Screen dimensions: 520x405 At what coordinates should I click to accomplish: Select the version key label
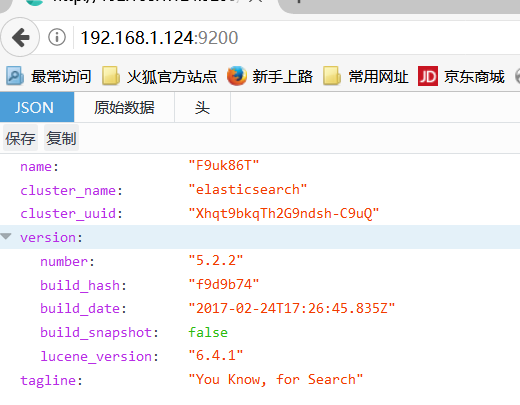51,237
